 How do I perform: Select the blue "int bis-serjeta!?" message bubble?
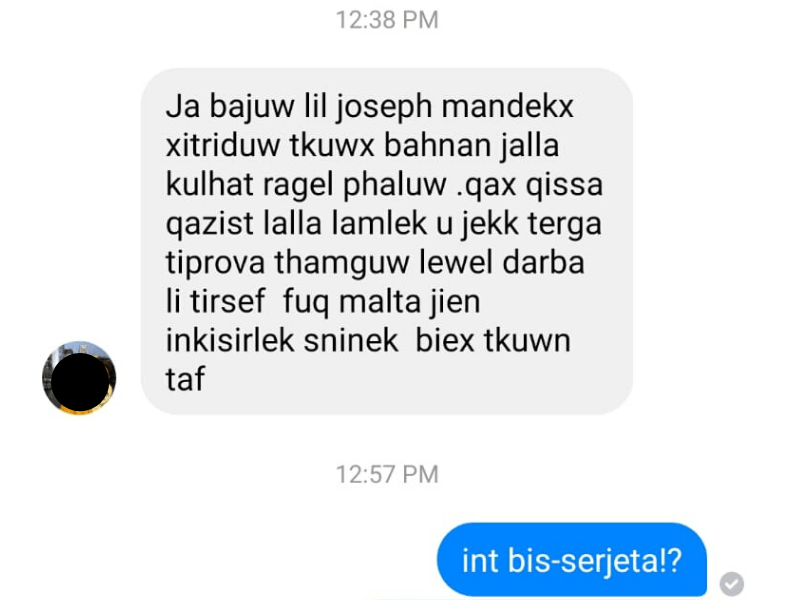pyautogui.click(x=571, y=560)
